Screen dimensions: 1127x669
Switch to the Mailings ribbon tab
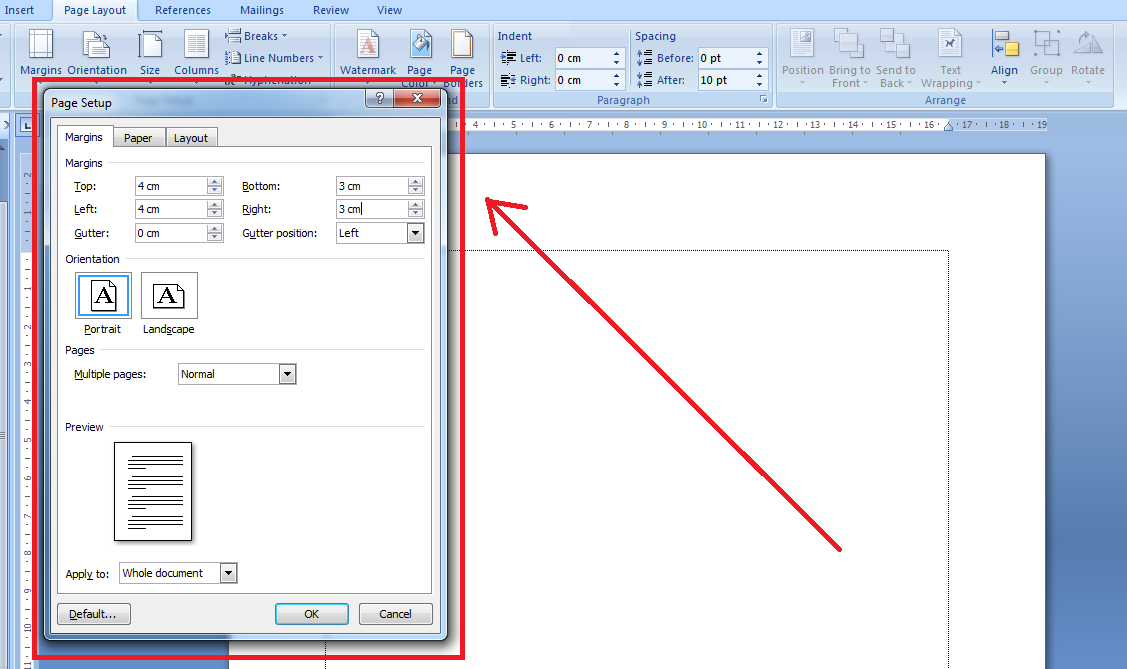(262, 10)
